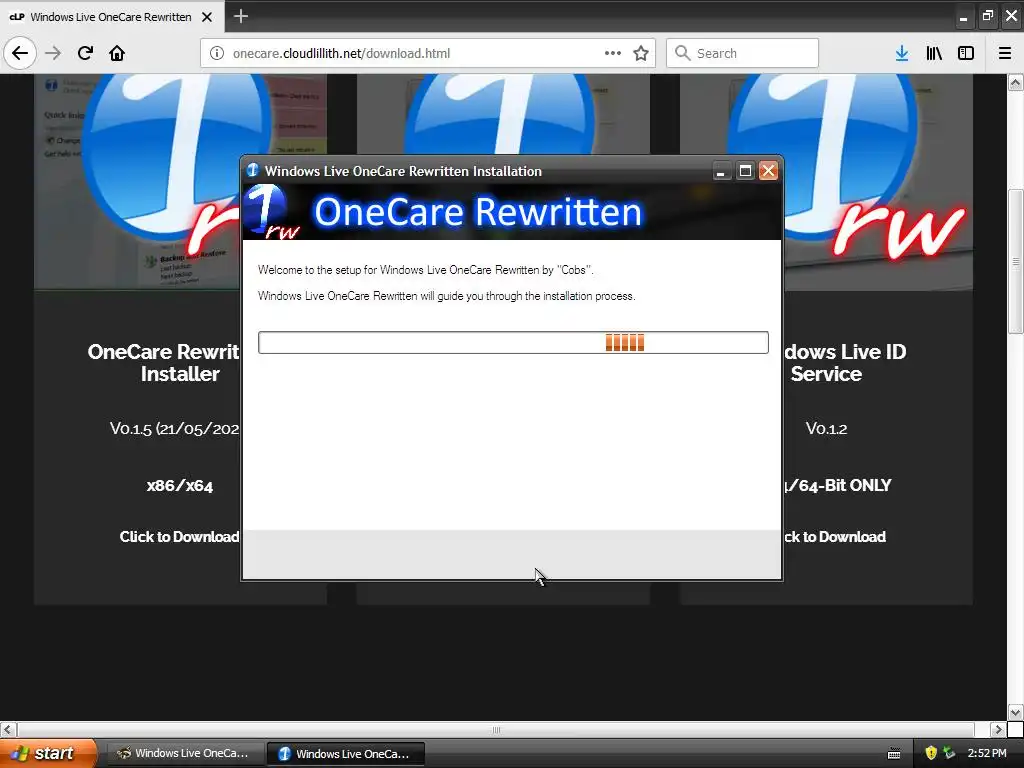Click vertical scrollbar down arrow
Screen dimensions: 1024x768
tap(1015, 712)
